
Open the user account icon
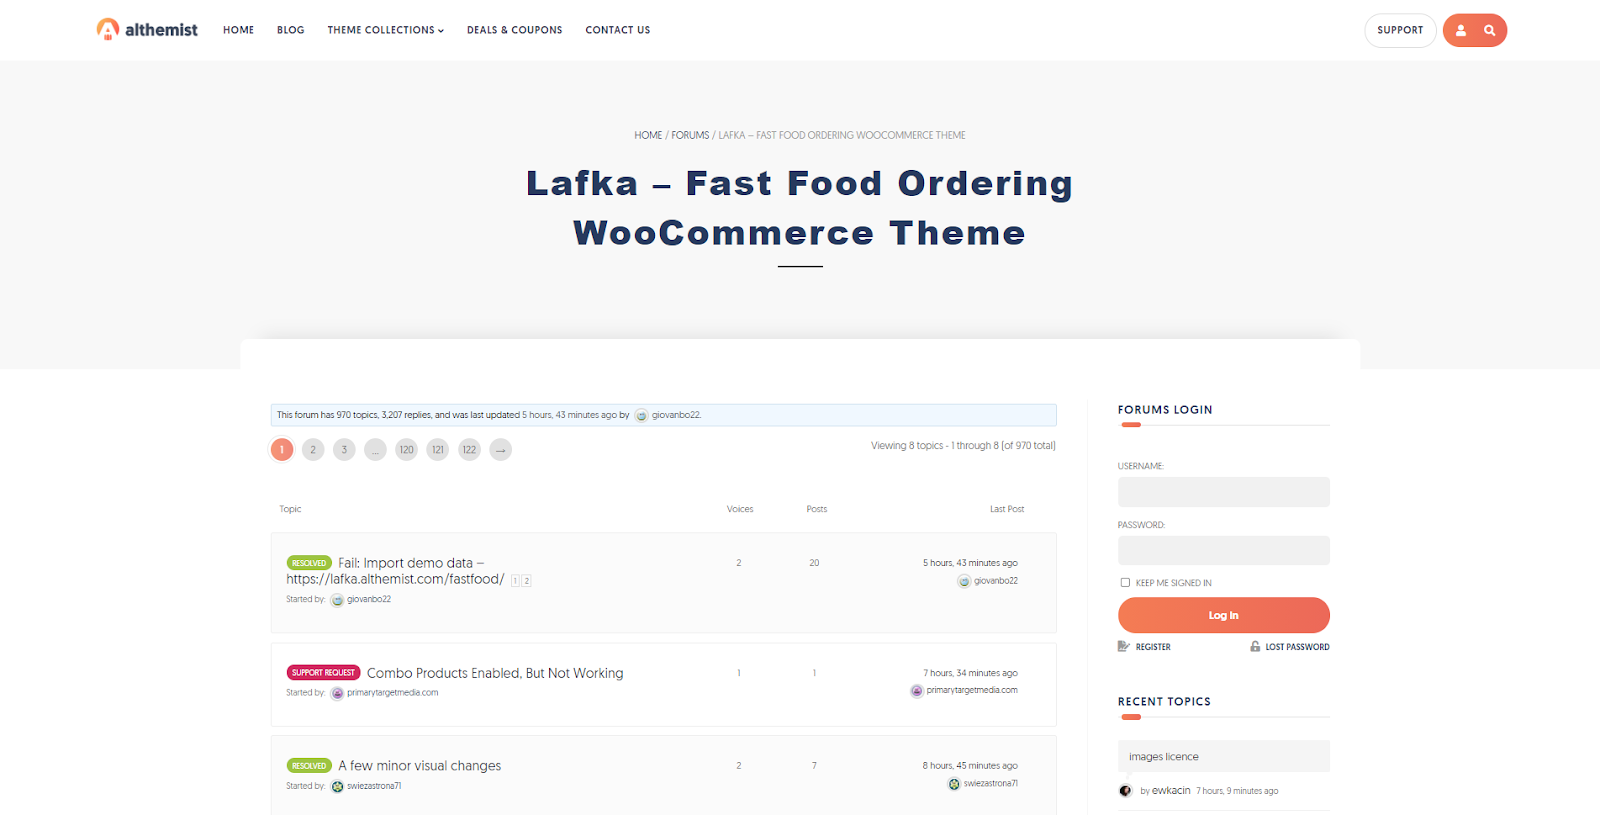tap(1461, 31)
